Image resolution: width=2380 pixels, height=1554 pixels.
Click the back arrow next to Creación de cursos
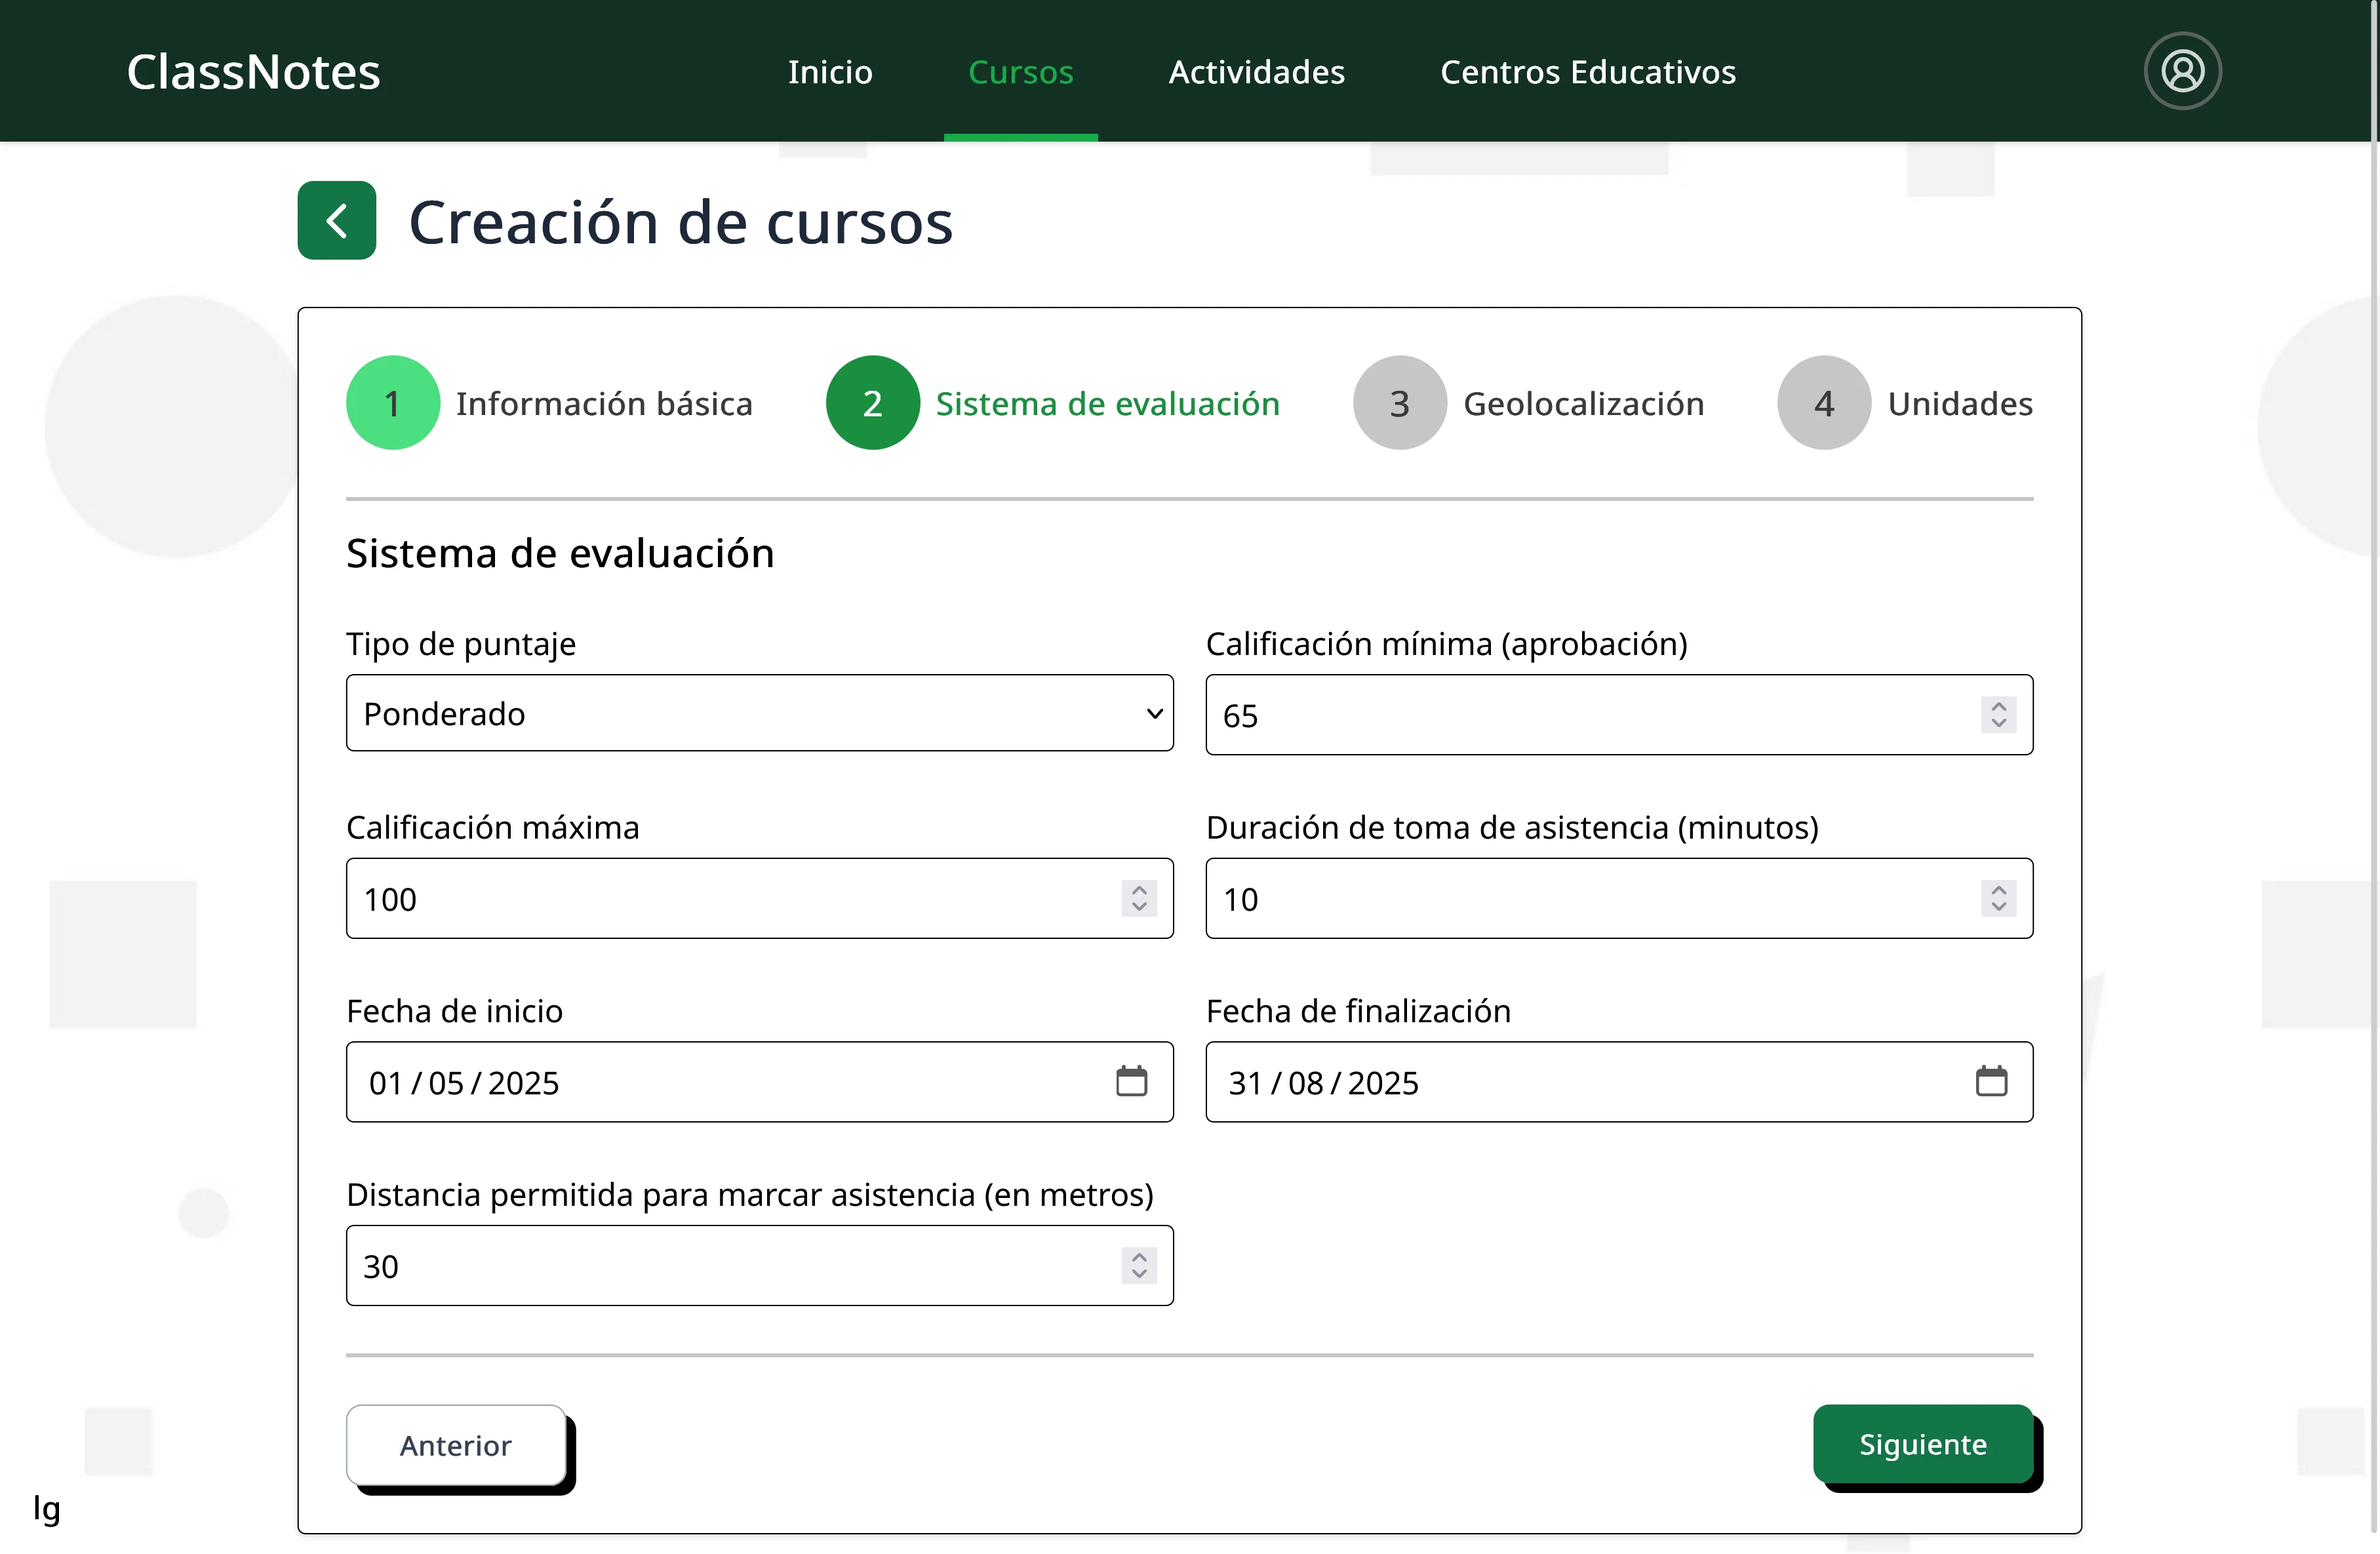point(336,220)
